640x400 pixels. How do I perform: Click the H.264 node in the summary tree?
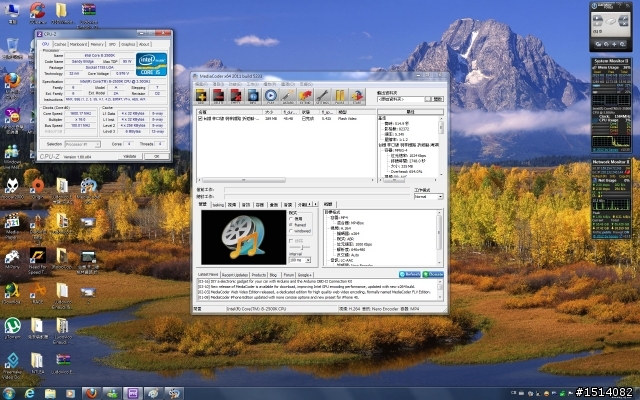pos(341,228)
